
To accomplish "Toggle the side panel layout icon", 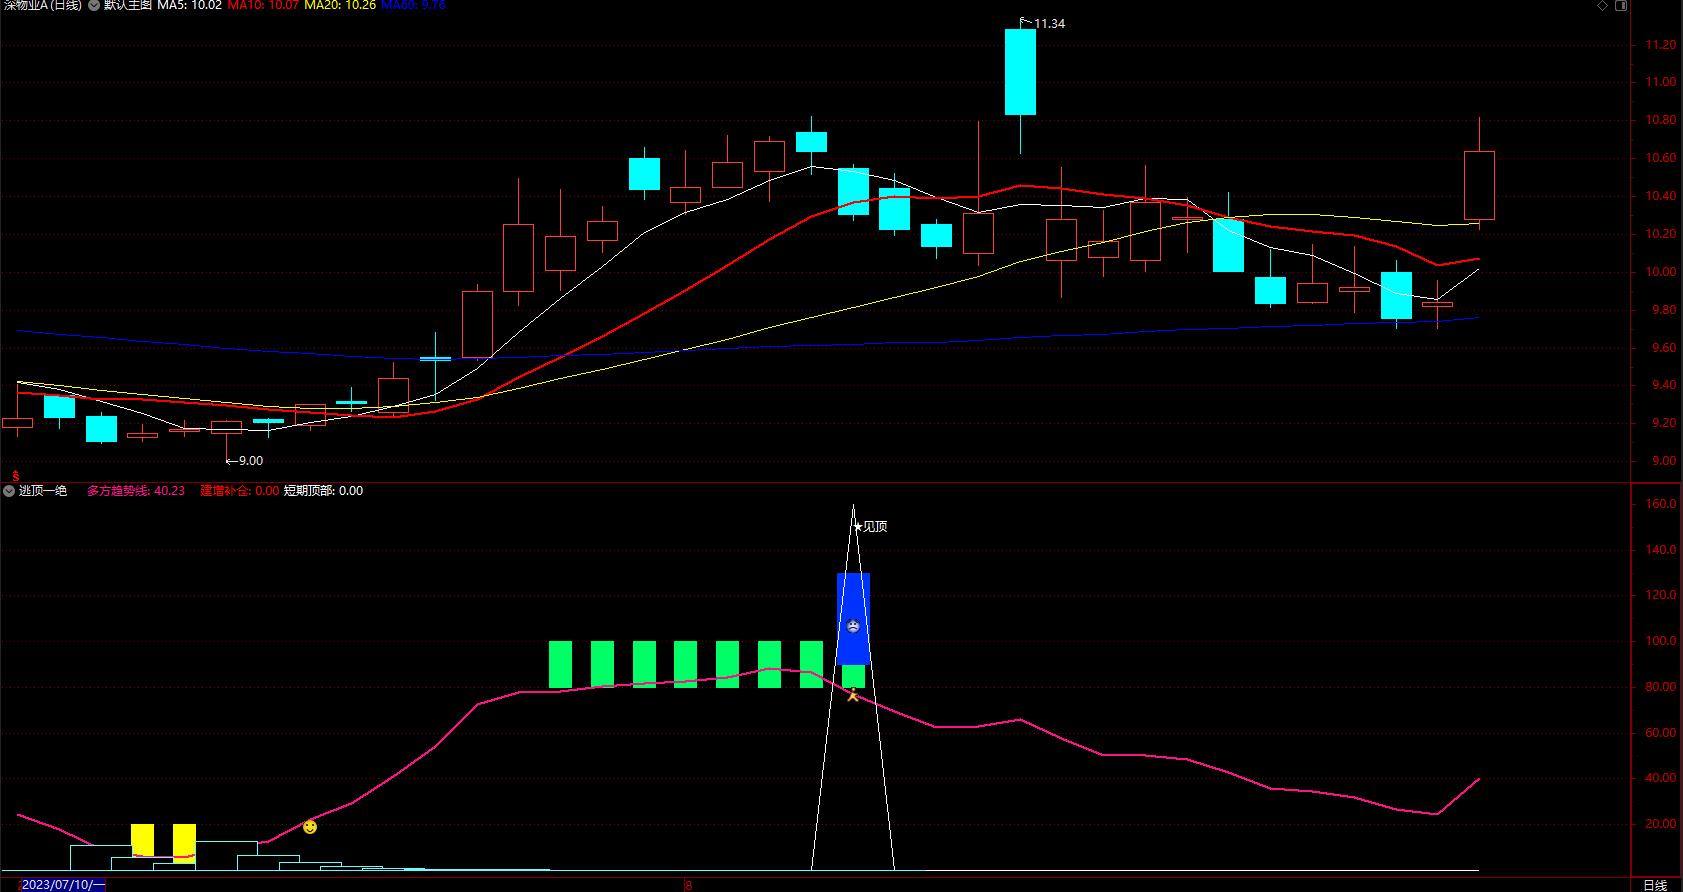I will pyautogui.click(x=1621, y=5).
